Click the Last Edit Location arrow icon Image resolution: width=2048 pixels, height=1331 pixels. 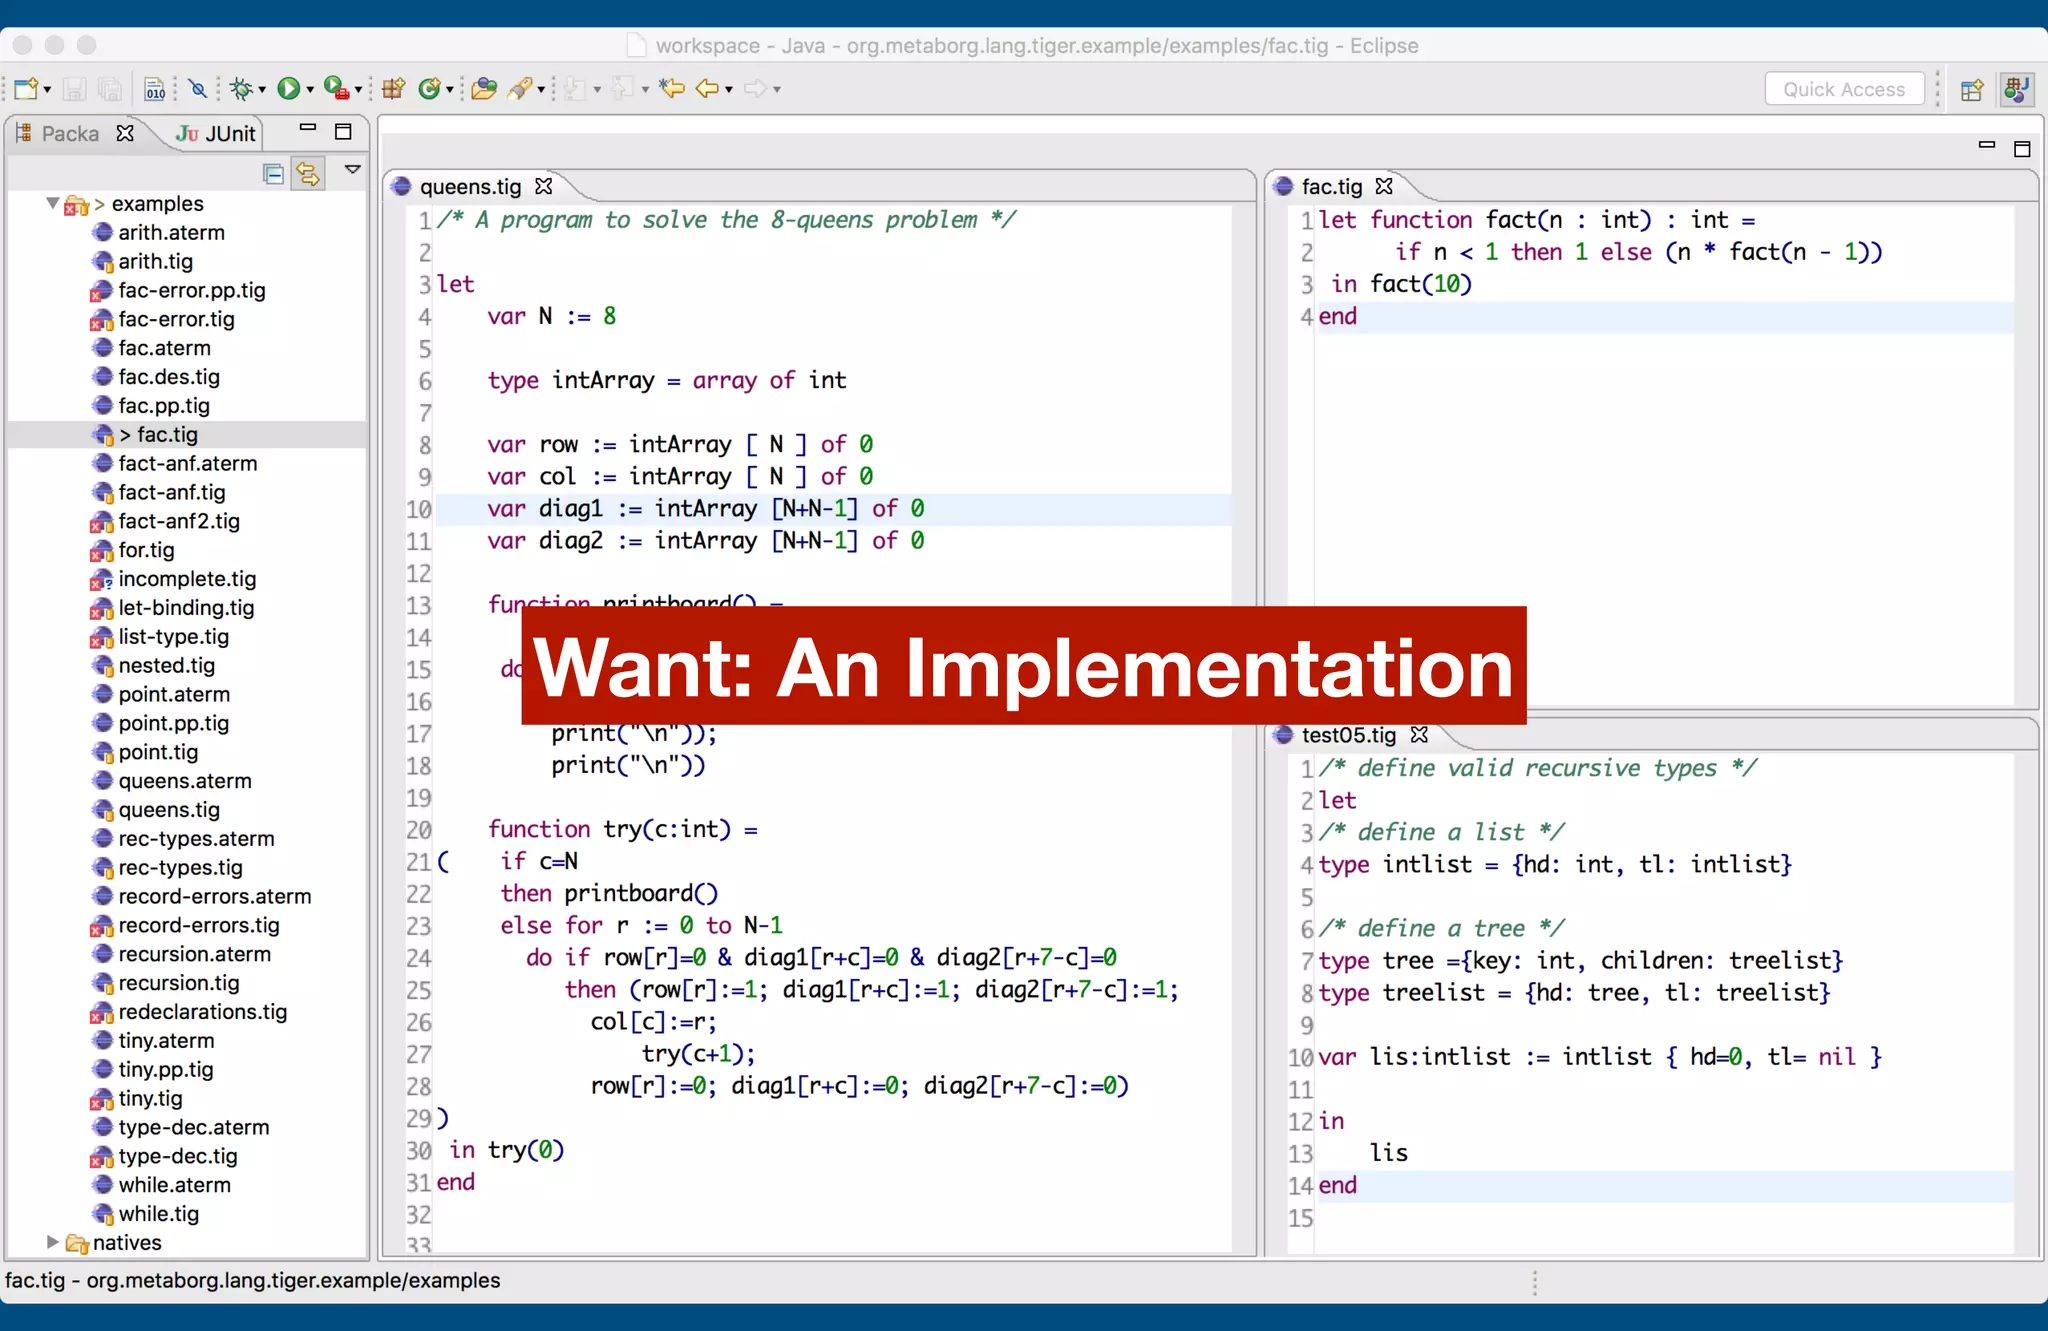672,89
